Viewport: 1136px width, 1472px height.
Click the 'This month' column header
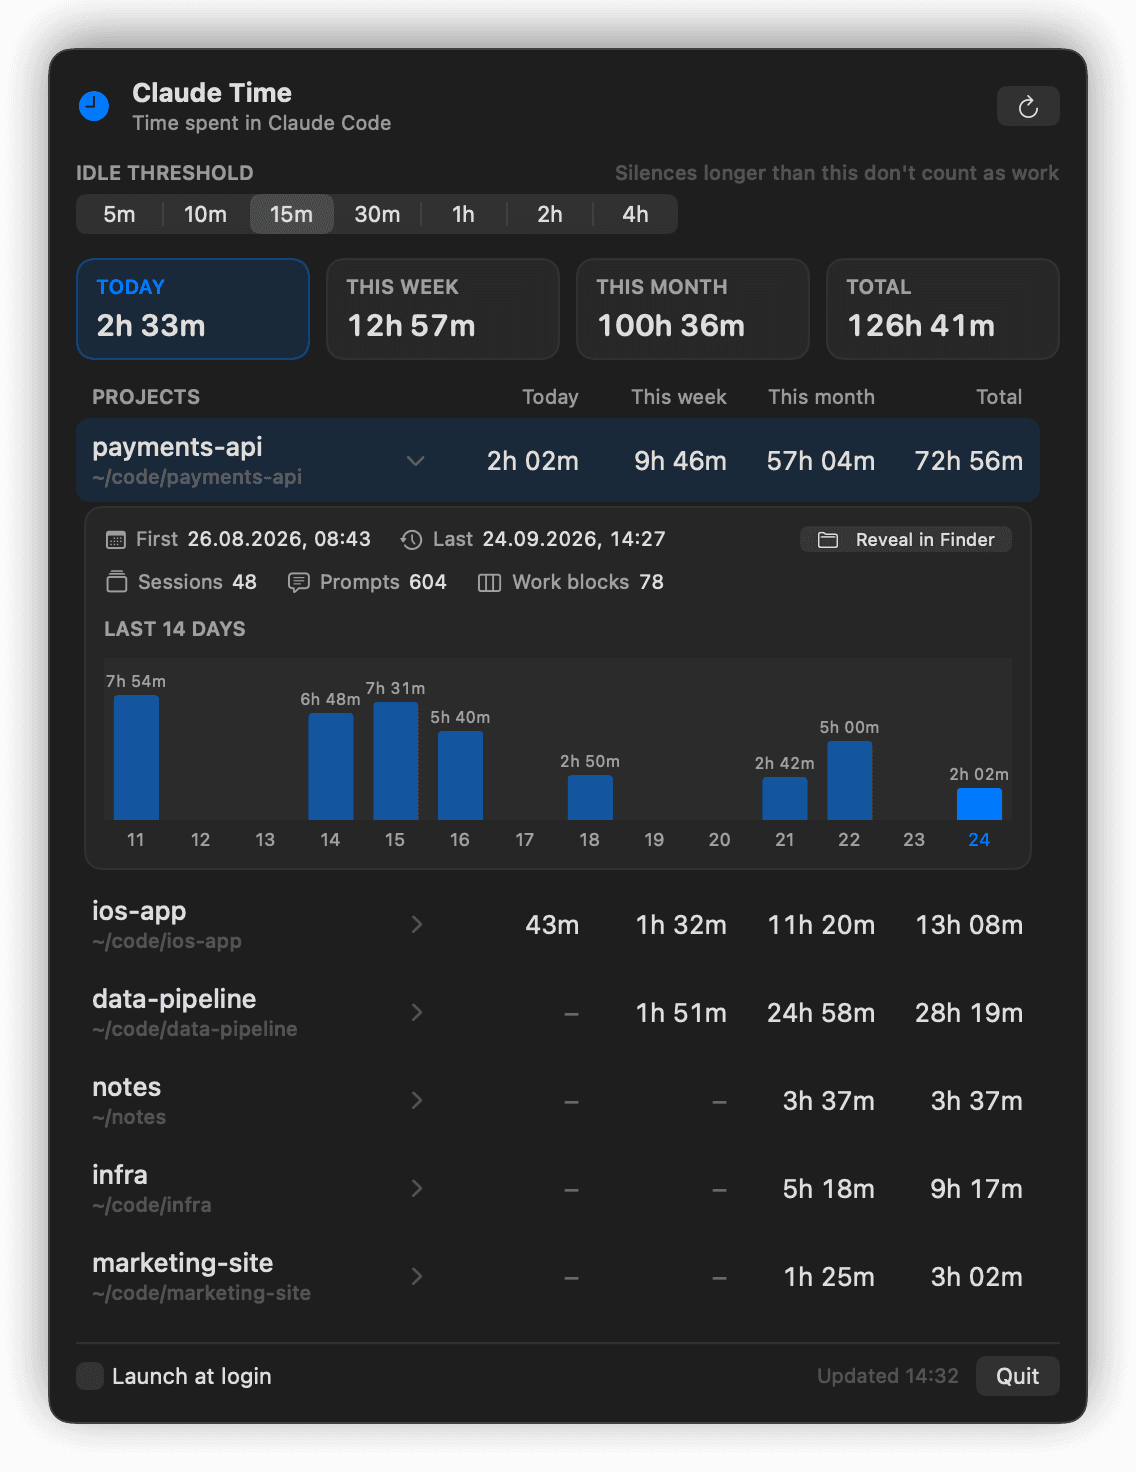(x=821, y=397)
